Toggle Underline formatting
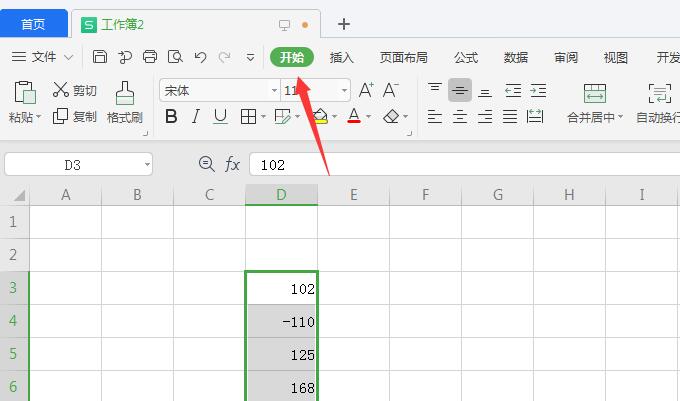This screenshot has height=401, width=680. pos(220,116)
